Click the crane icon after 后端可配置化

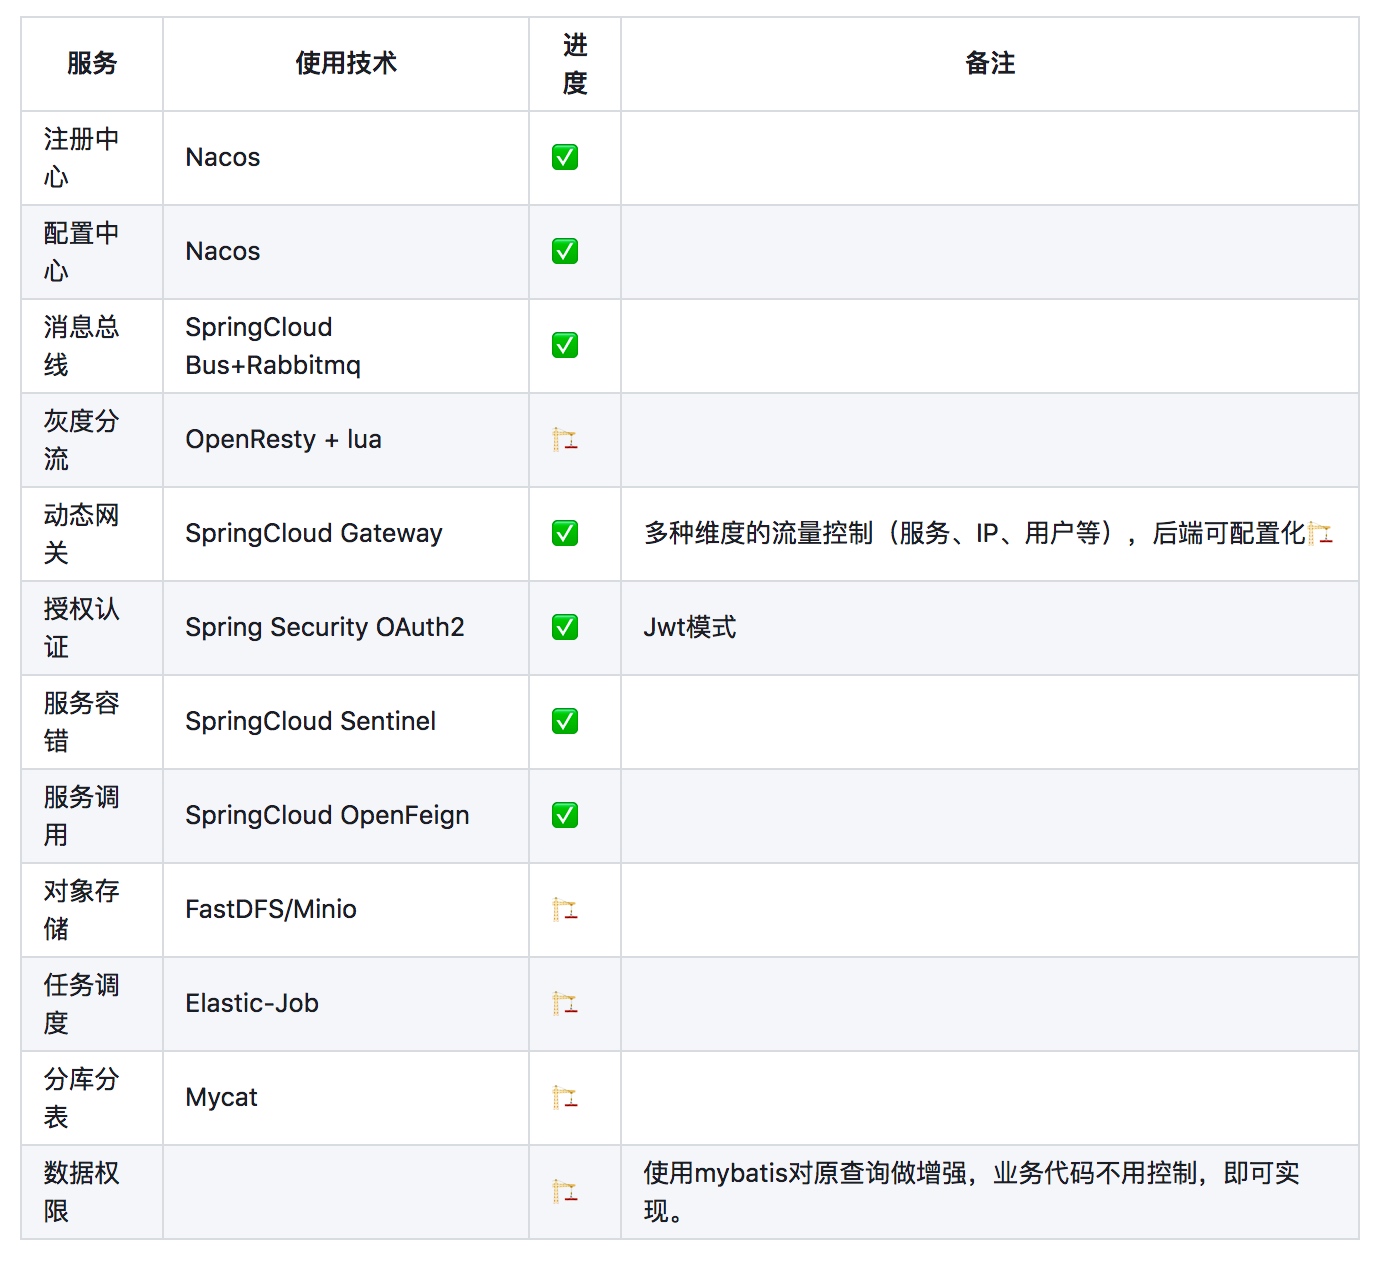click(1320, 534)
